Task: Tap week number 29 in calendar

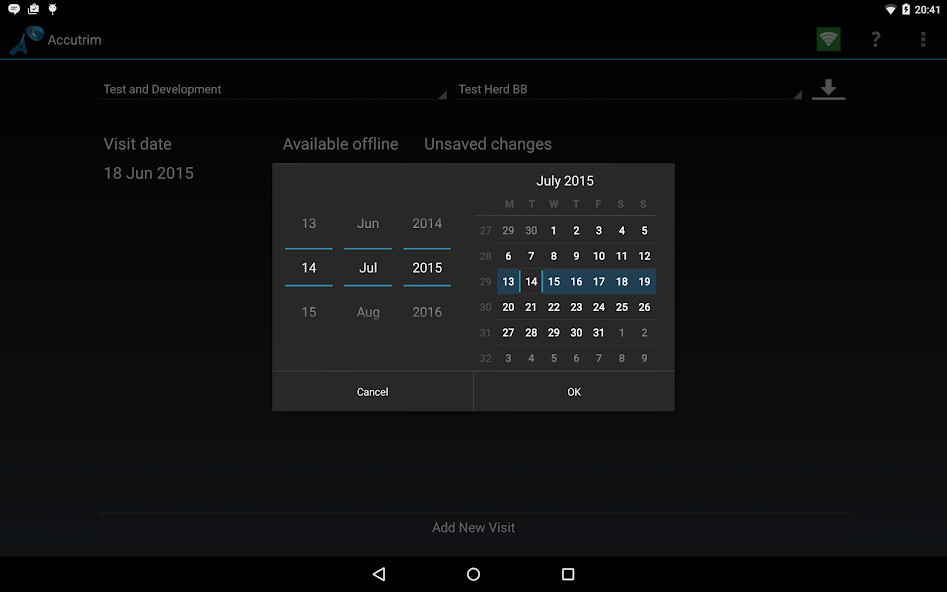Action: coord(485,282)
